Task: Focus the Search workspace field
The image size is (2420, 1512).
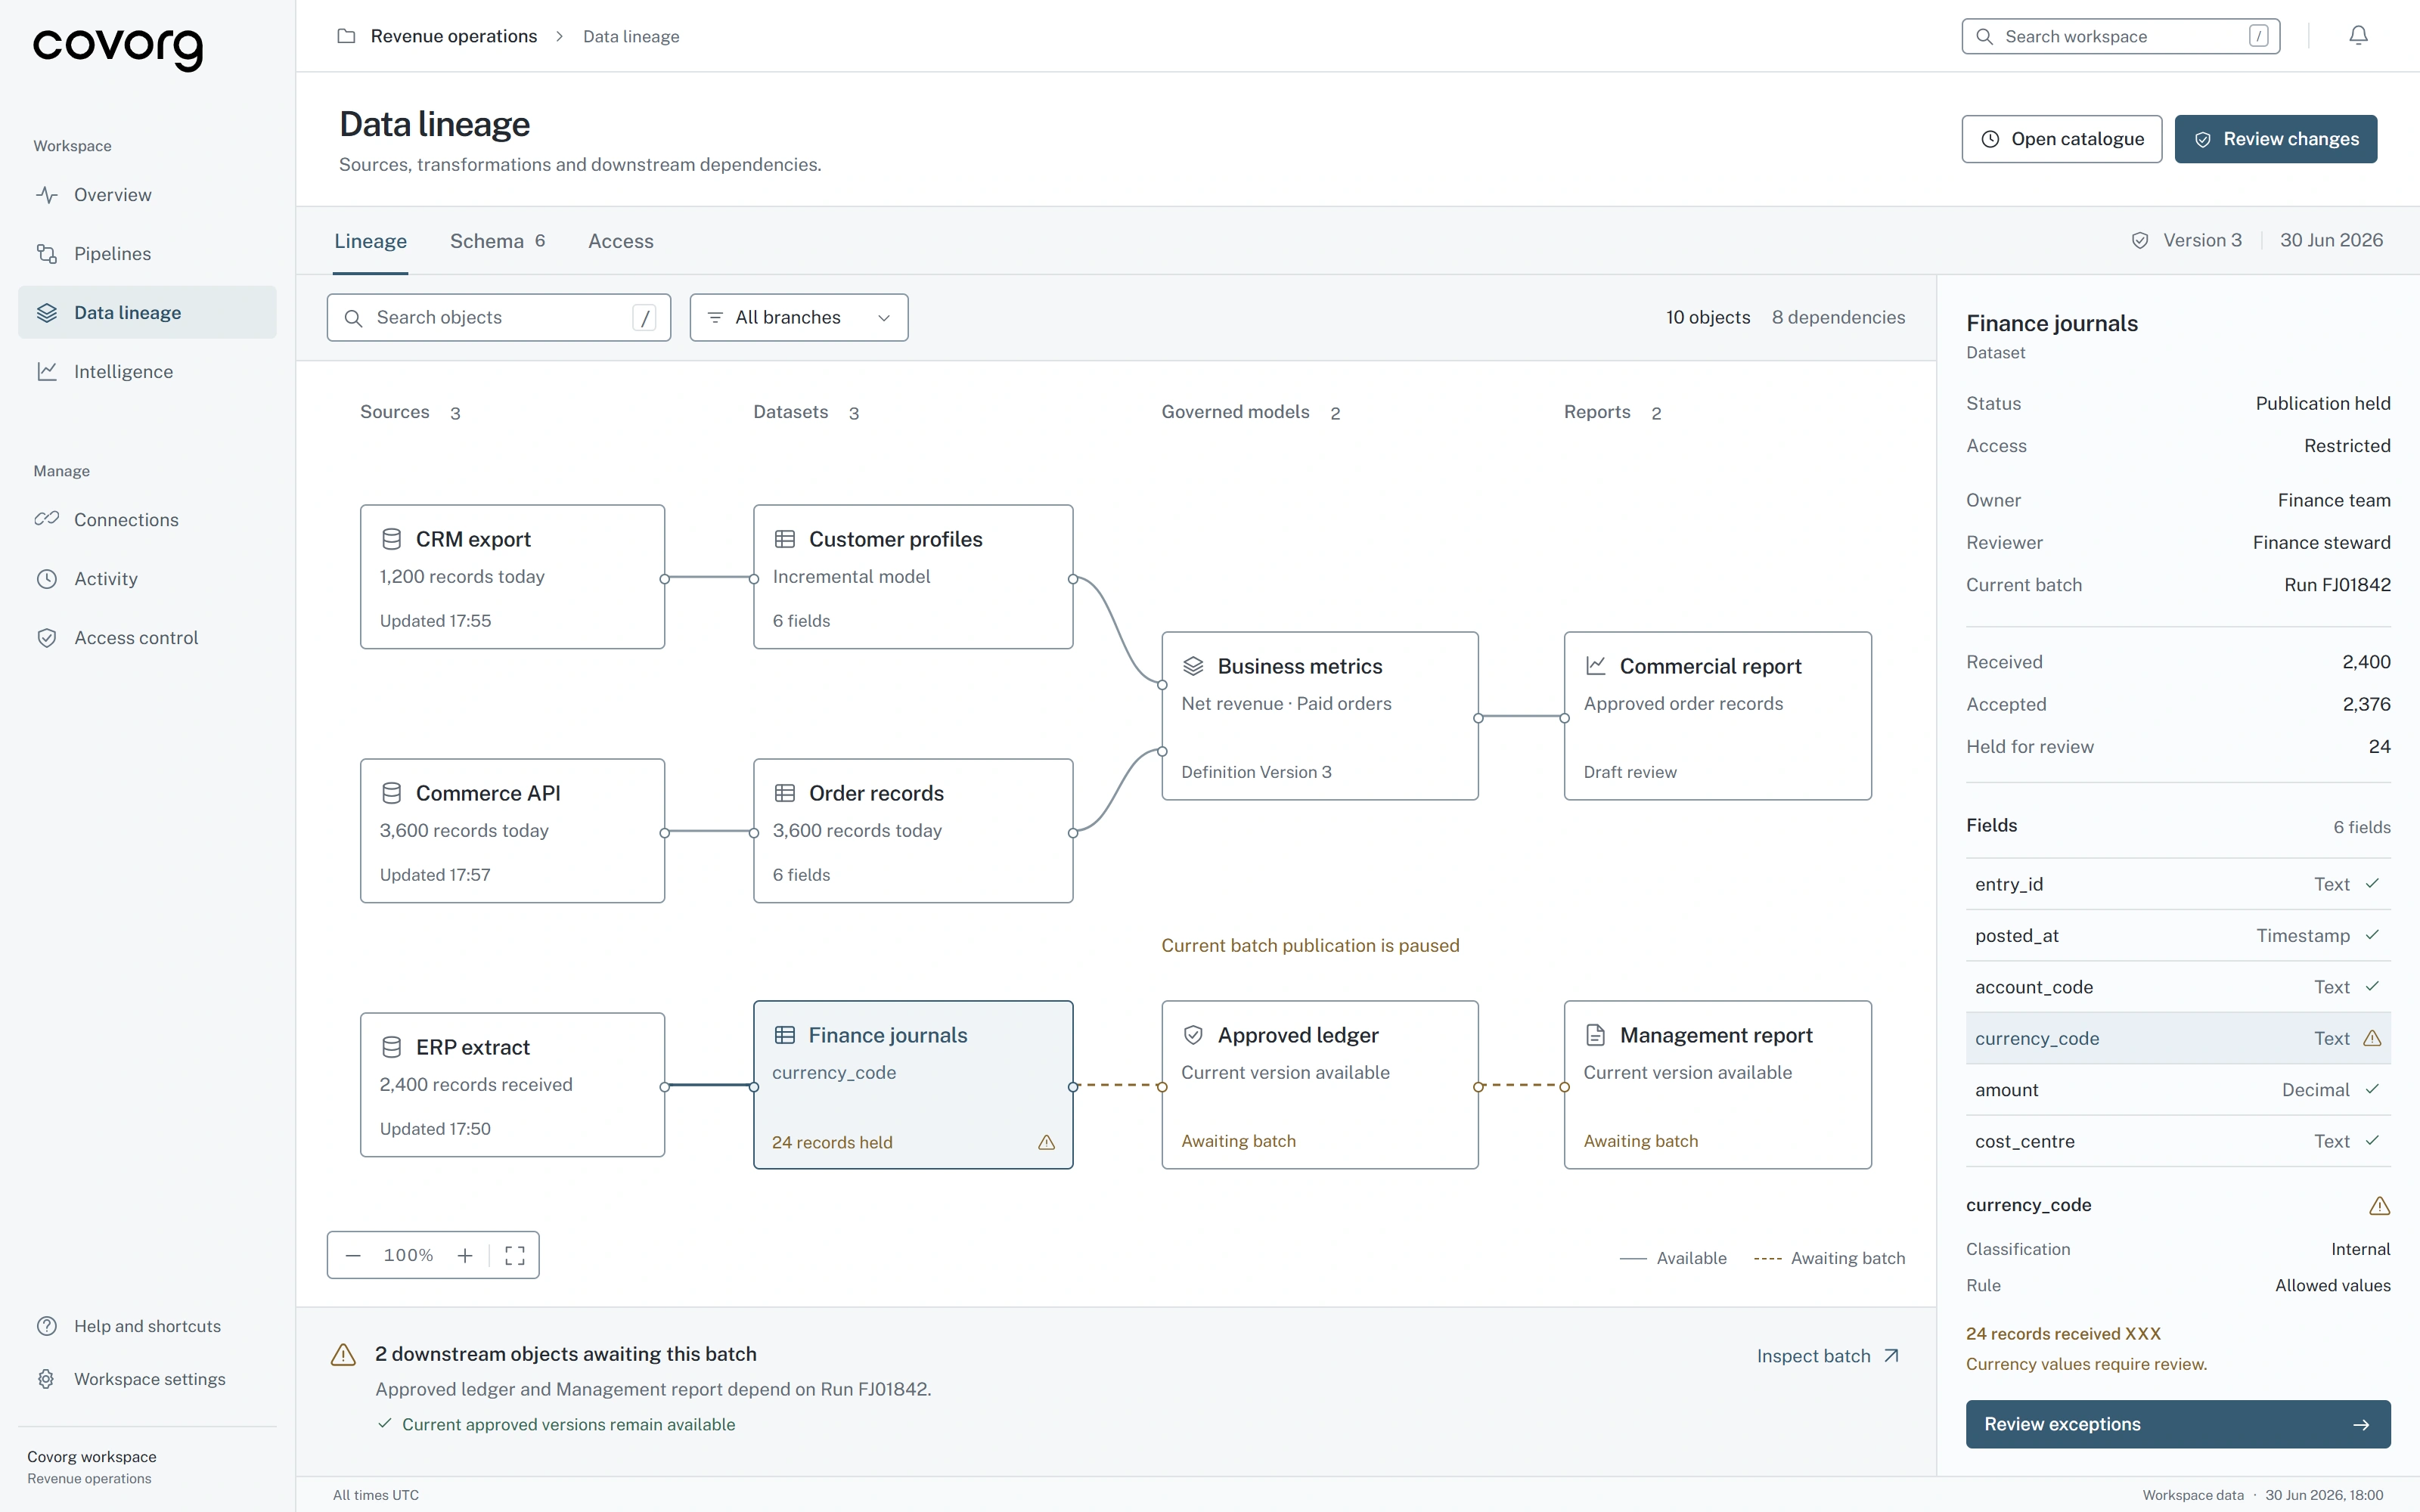Action: 2120,36
